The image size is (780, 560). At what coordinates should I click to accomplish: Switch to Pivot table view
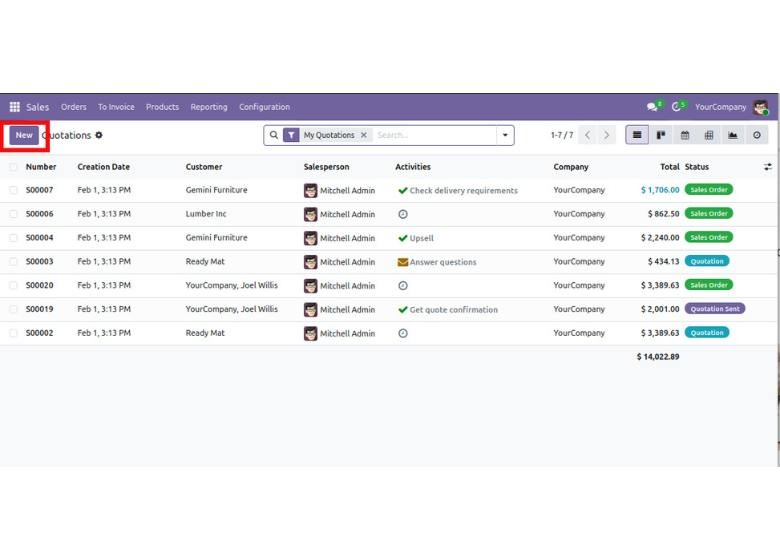[709, 135]
